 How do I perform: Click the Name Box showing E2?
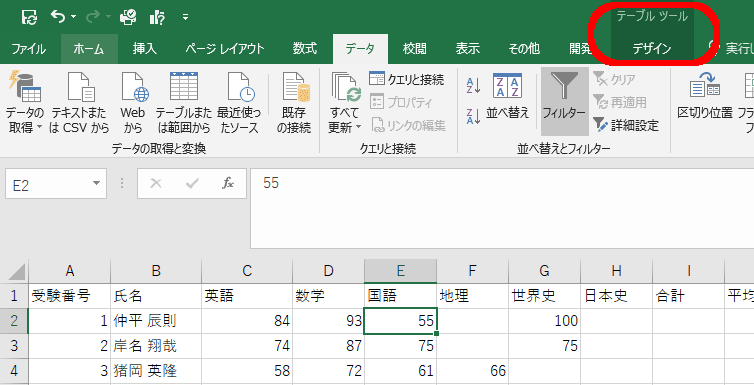(x=48, y=185)
